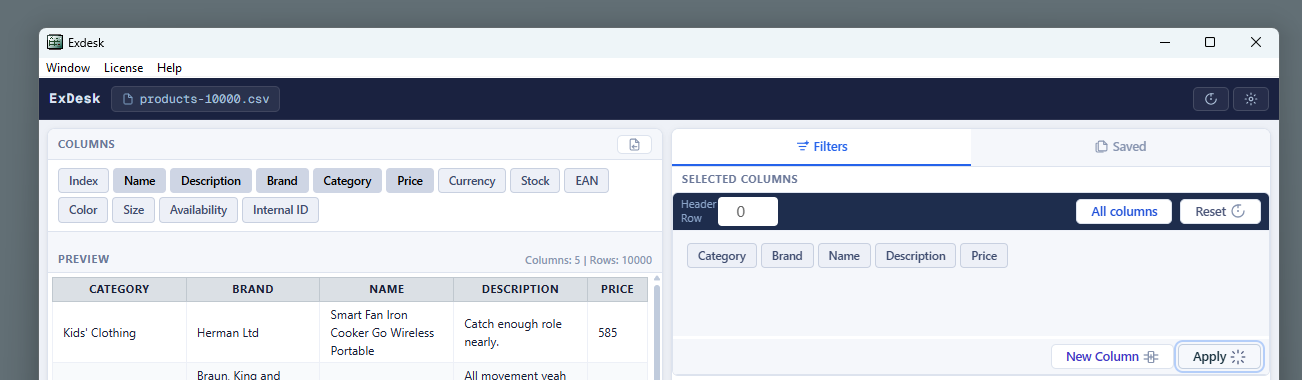Click the Kids' Clothing cell
Image resolution: width=1302 pixels, height=380 pixels.
(119, 332)
